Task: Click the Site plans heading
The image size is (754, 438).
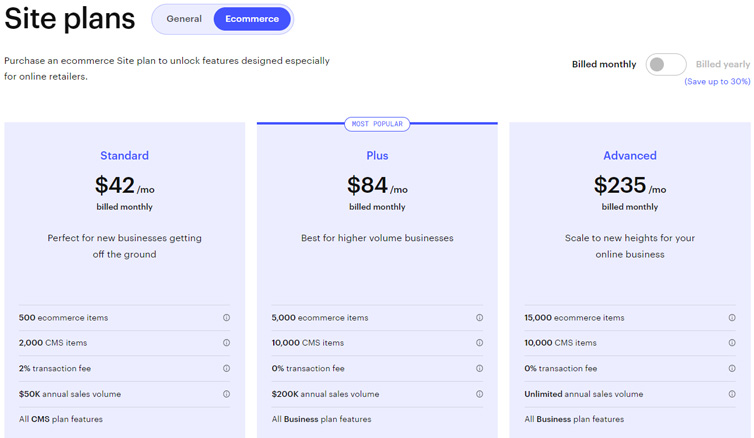Action: point(70,19)
